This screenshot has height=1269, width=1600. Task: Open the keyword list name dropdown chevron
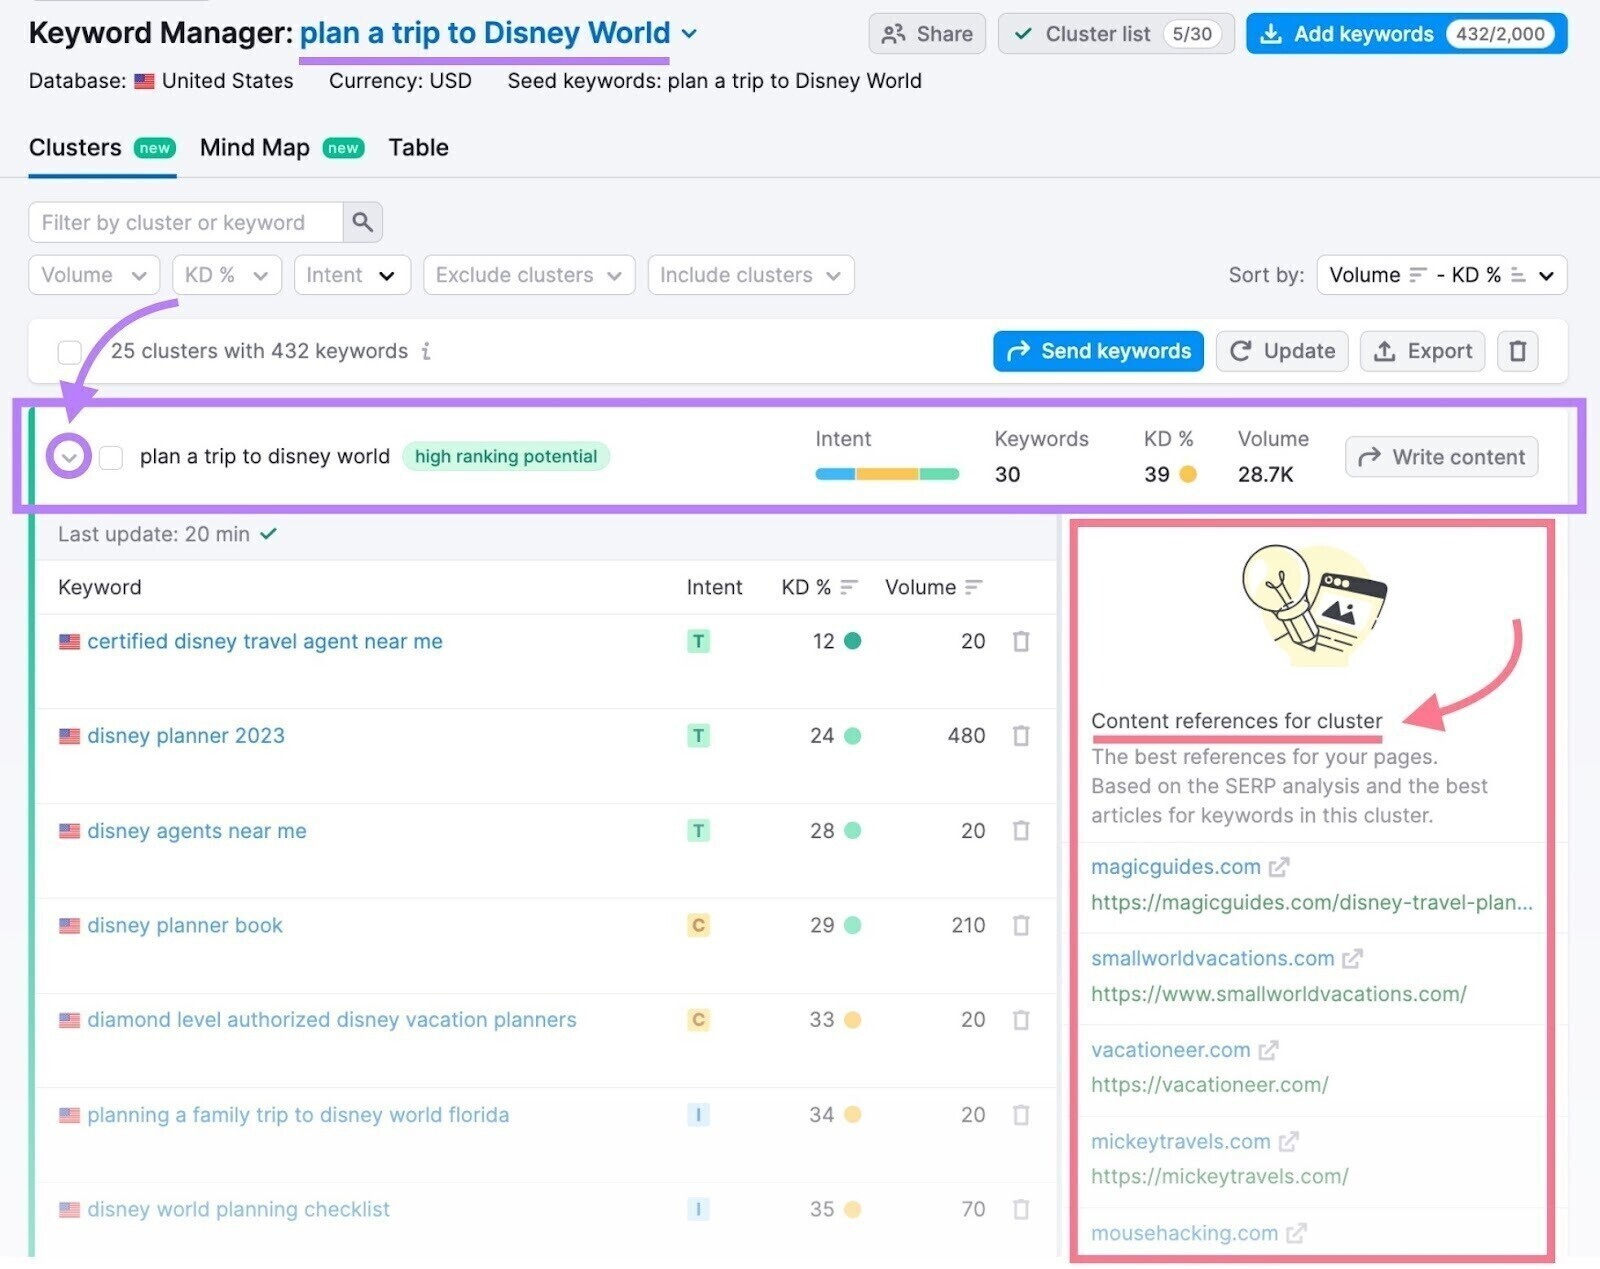coord(689,33)
